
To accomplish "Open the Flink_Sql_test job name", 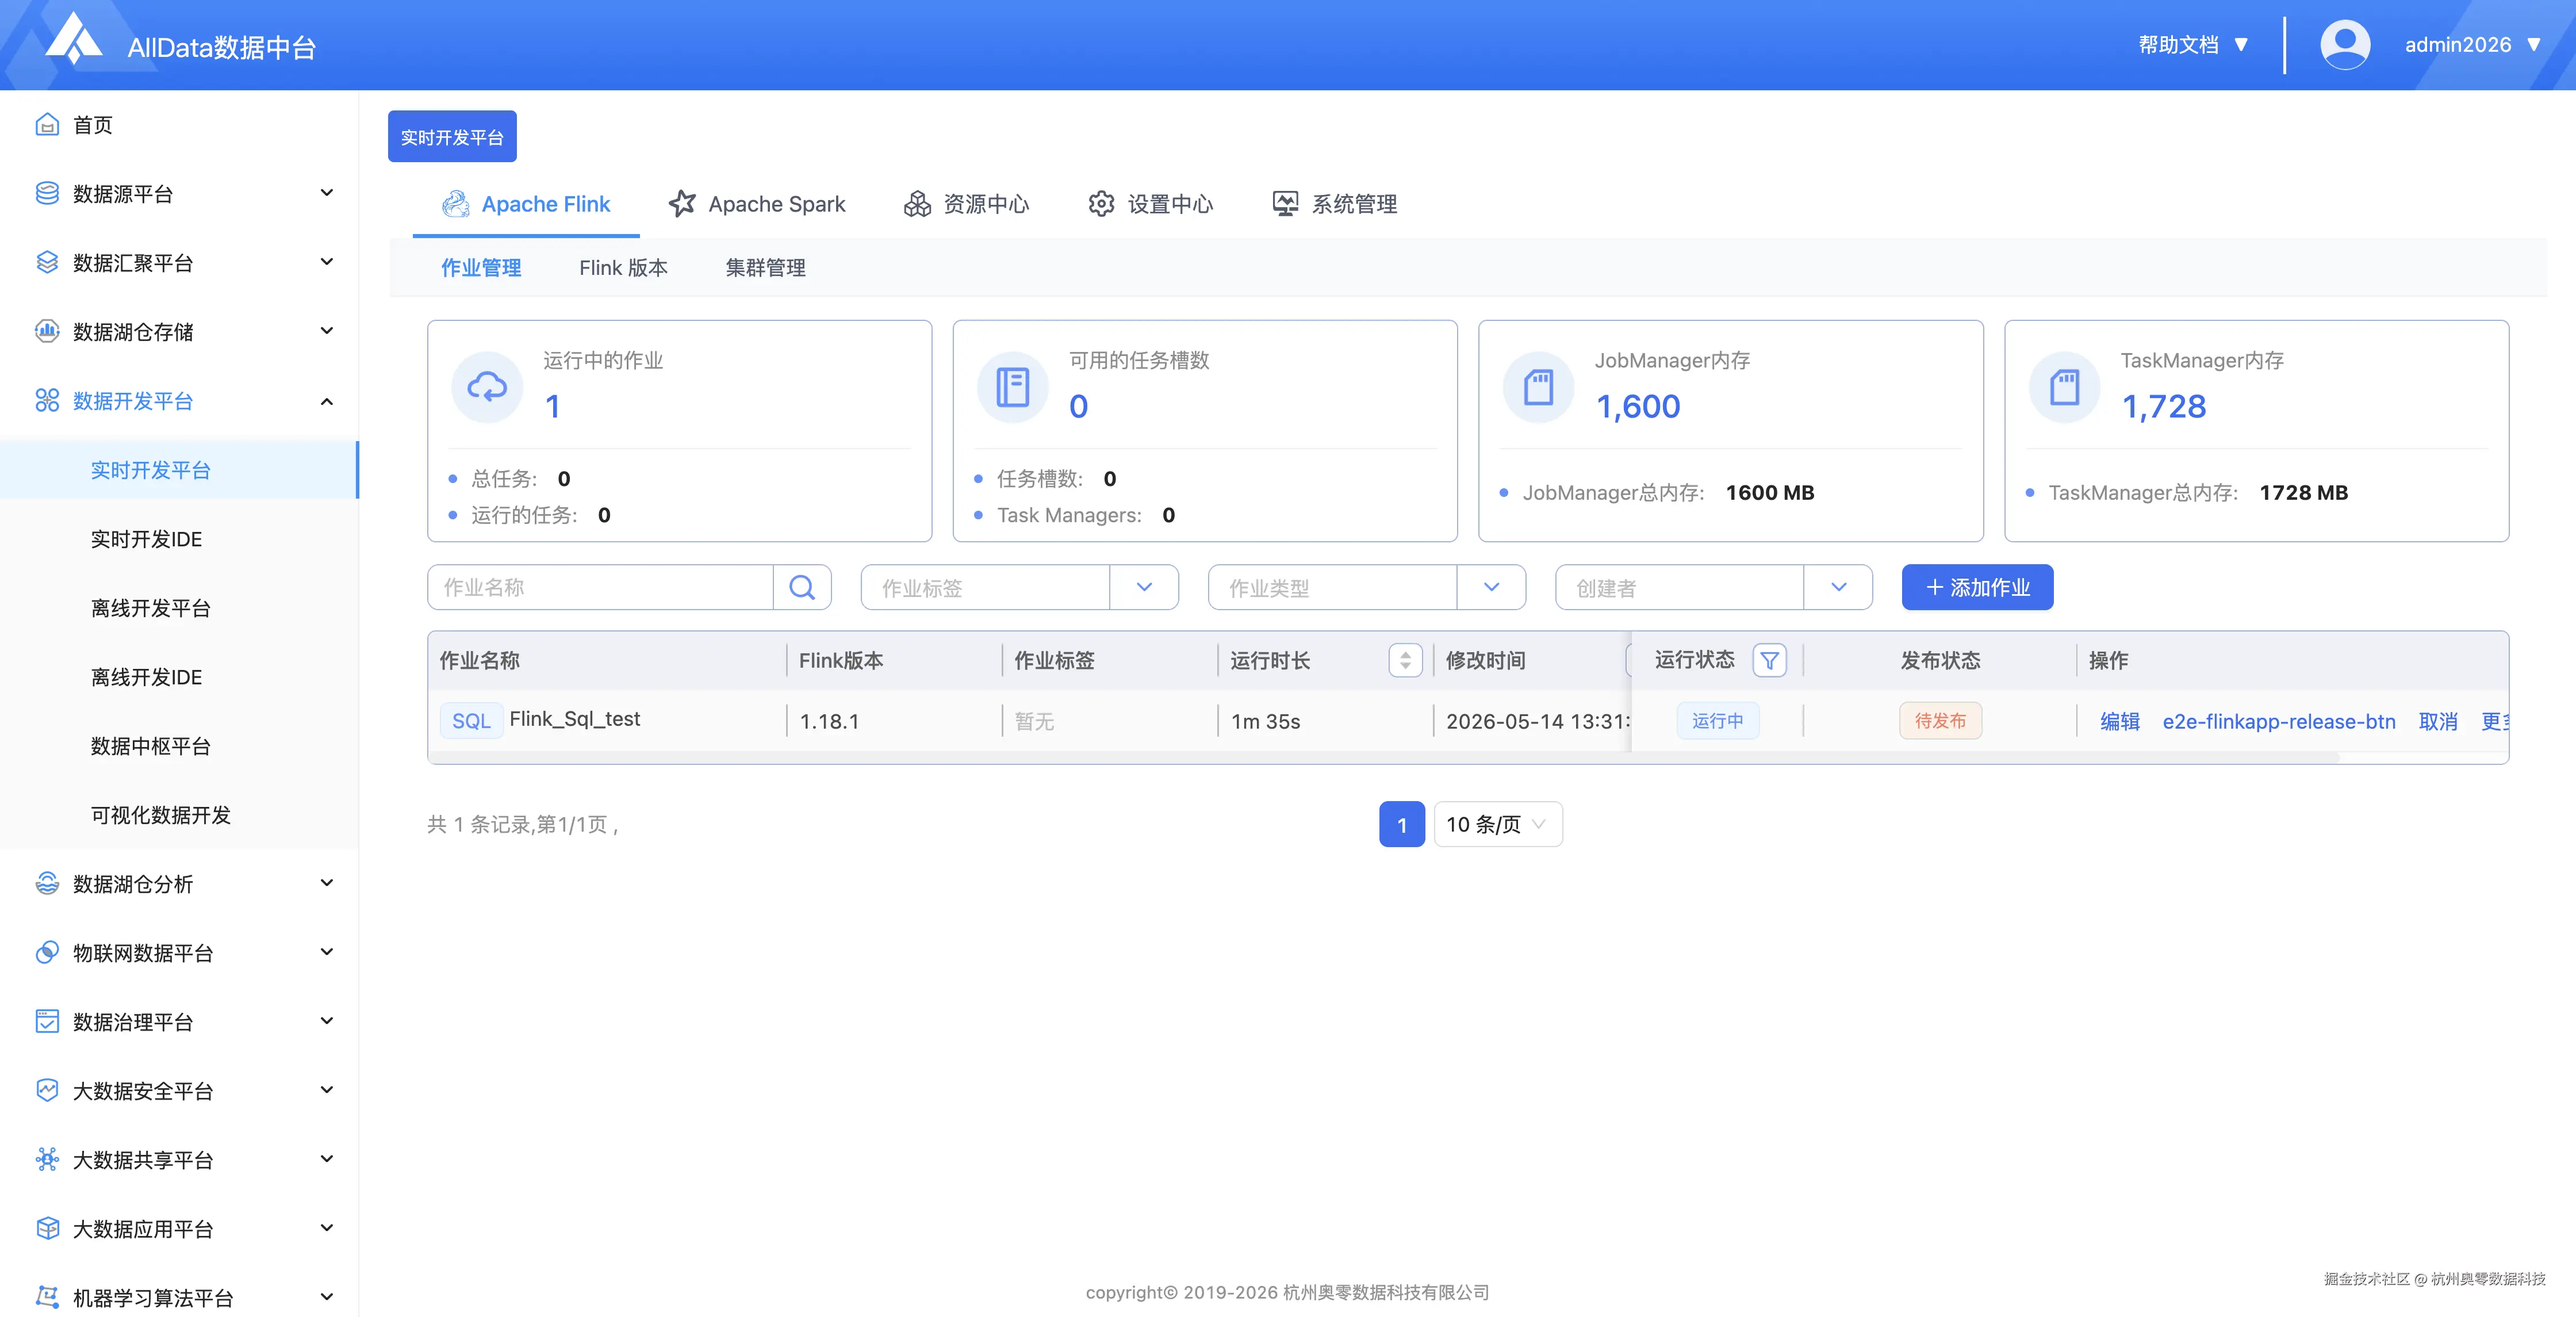I will coord(575,719).
